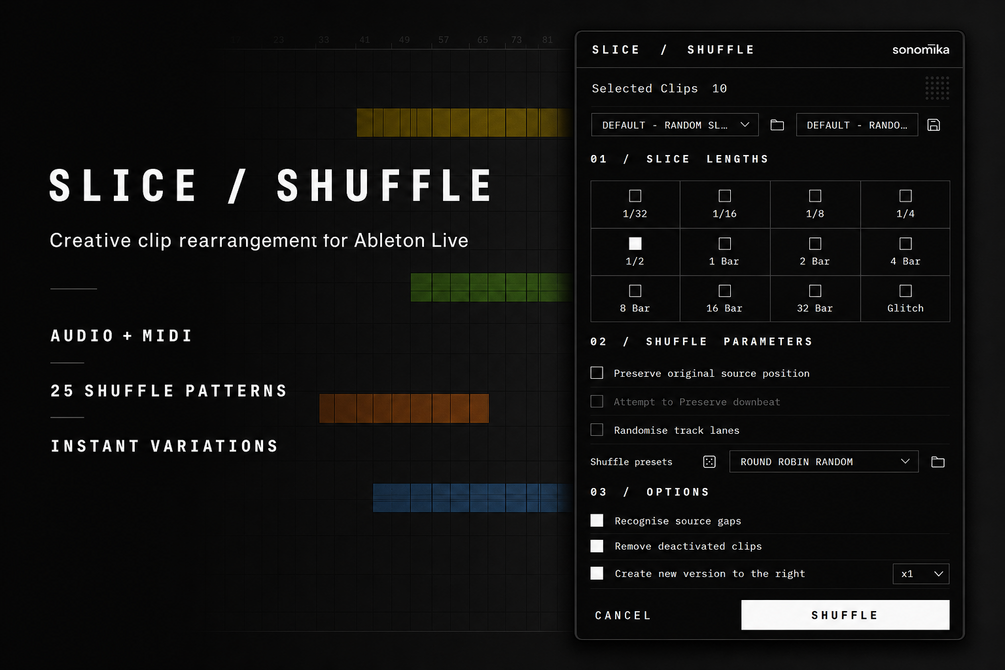The width and height of the screenshot is (1005, 670).
Task: Enable the 16 Bar slice length
Action: [725, 291]
